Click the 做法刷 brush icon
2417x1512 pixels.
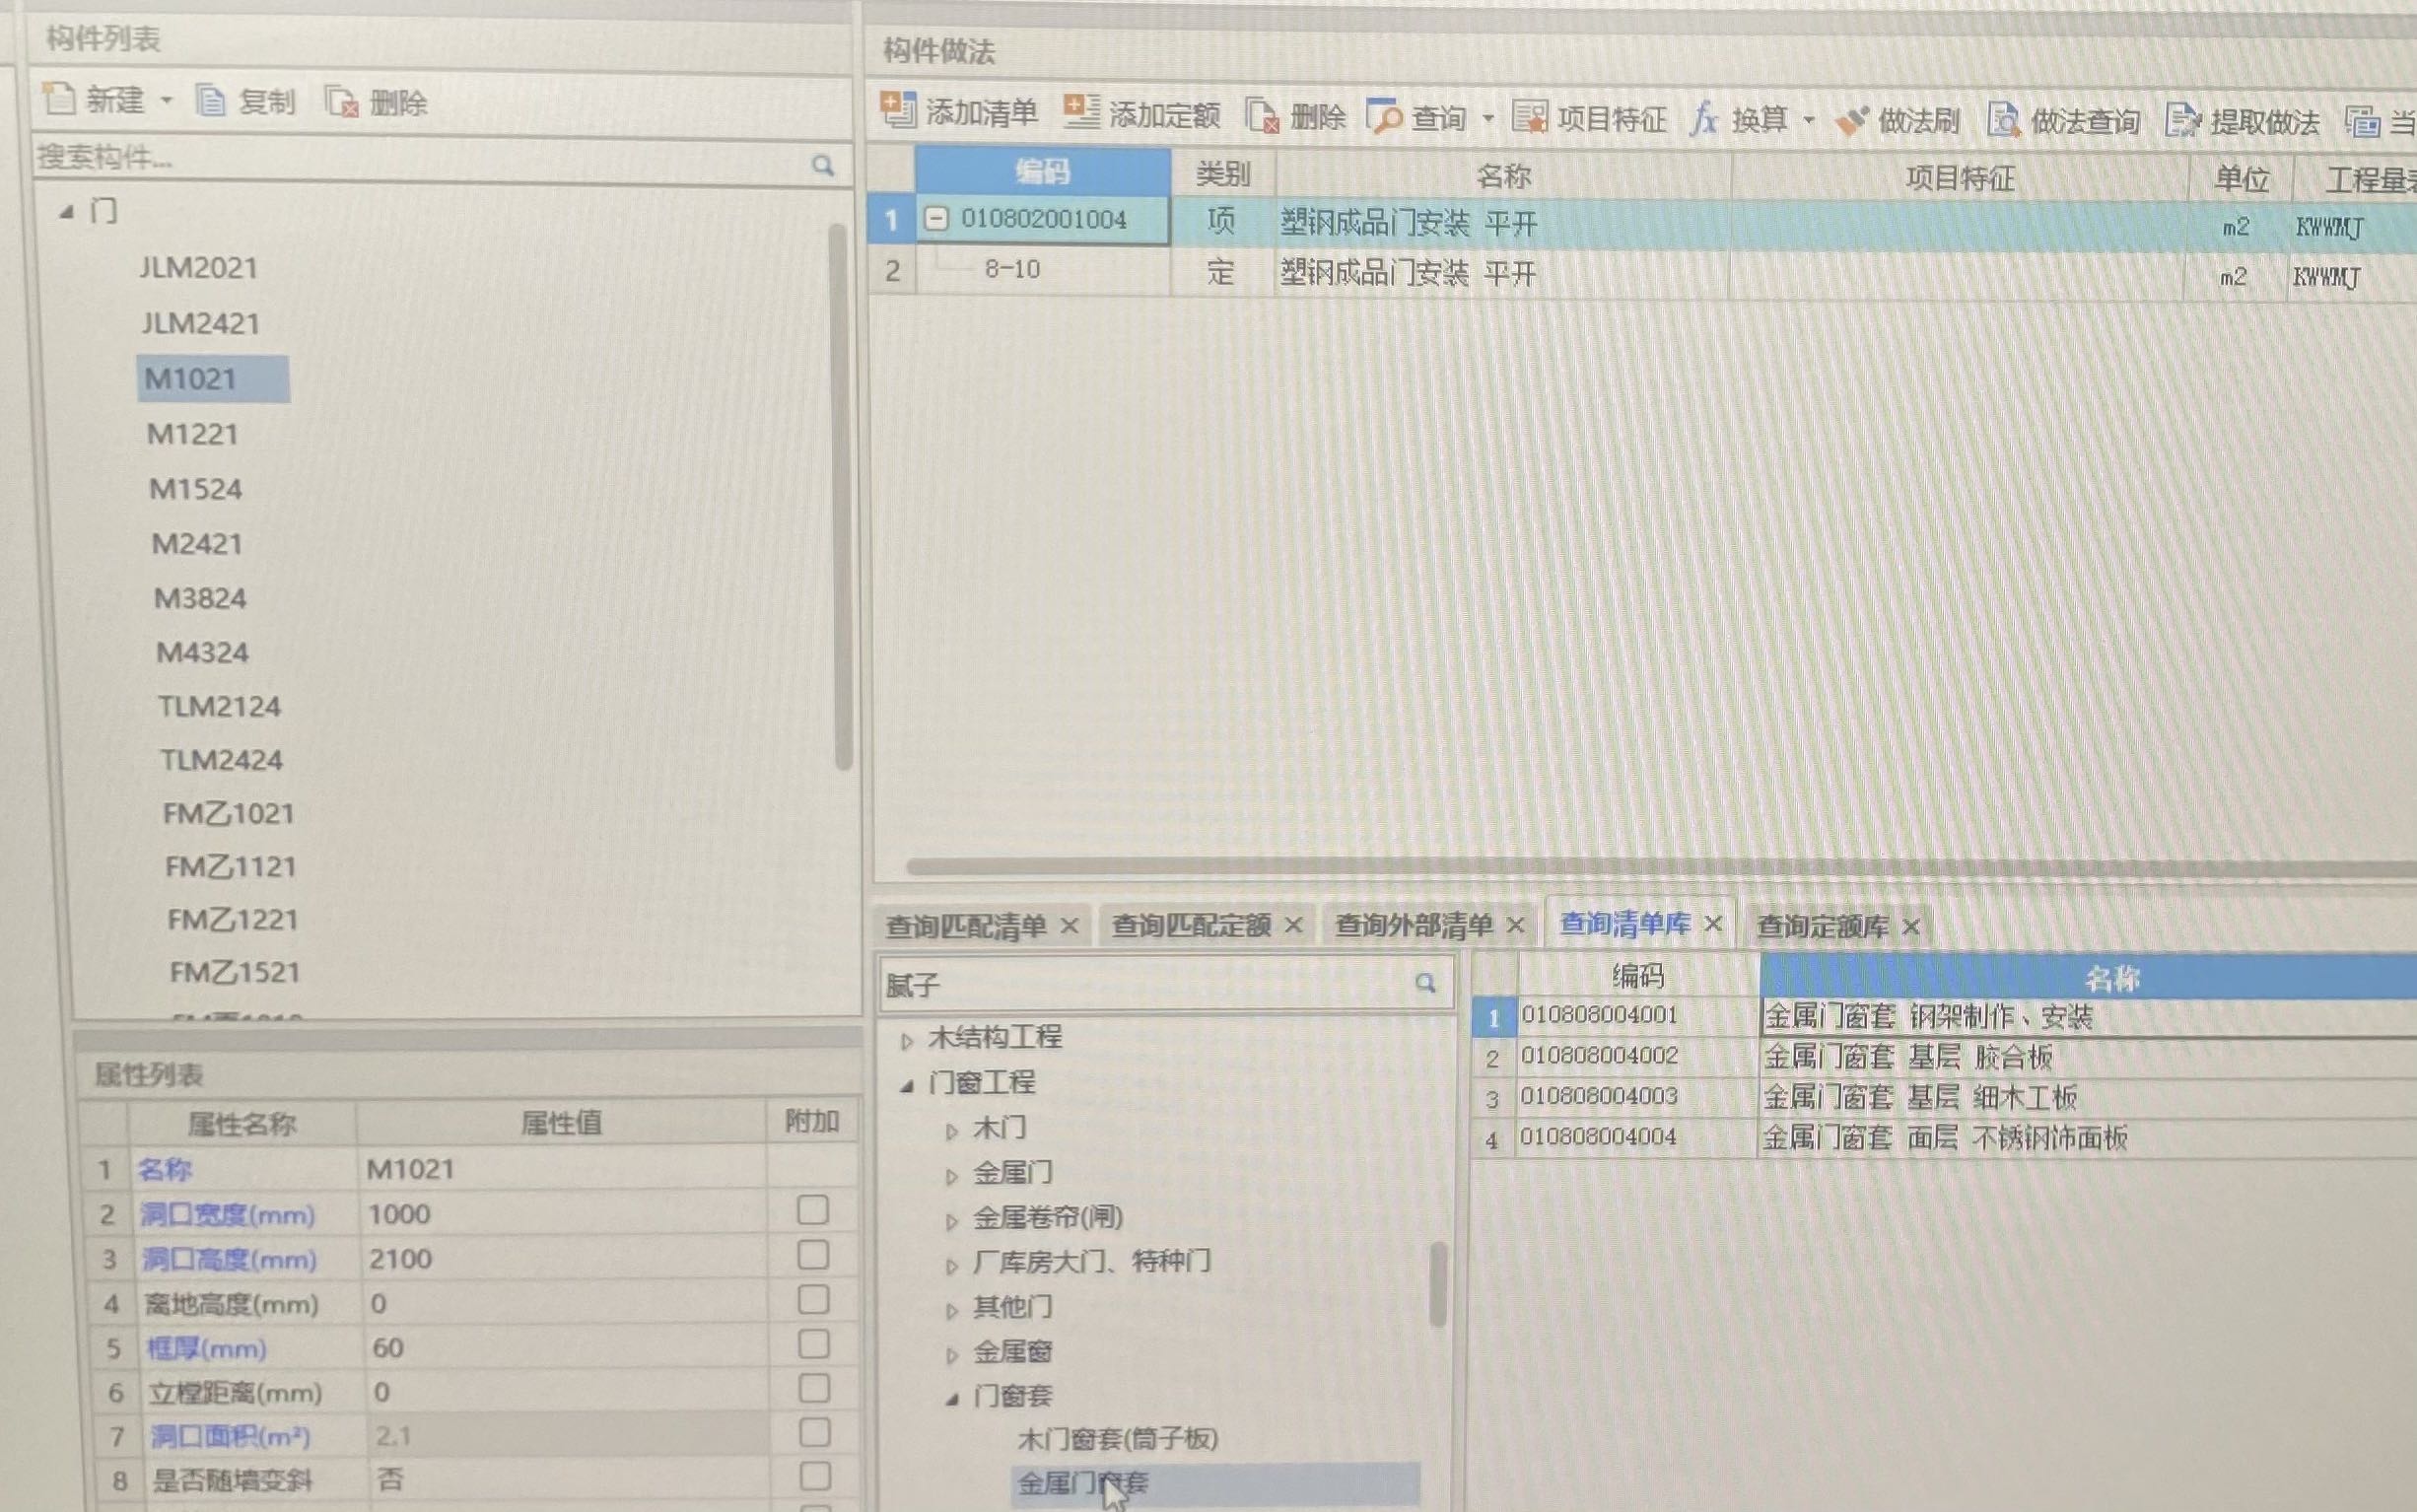pyautogui.click(x=1851, y=121)
